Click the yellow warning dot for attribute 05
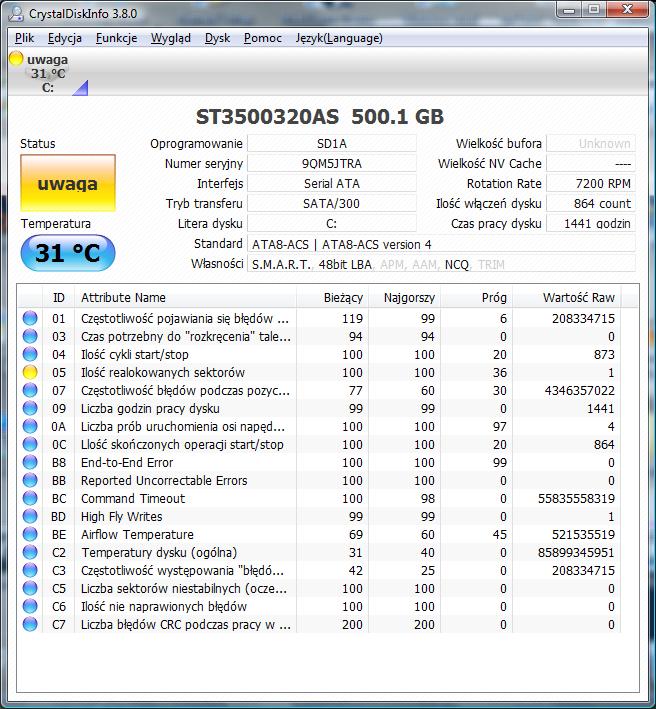Image resolution: width=656 pixels, height=709 pixels. [30, 373]
